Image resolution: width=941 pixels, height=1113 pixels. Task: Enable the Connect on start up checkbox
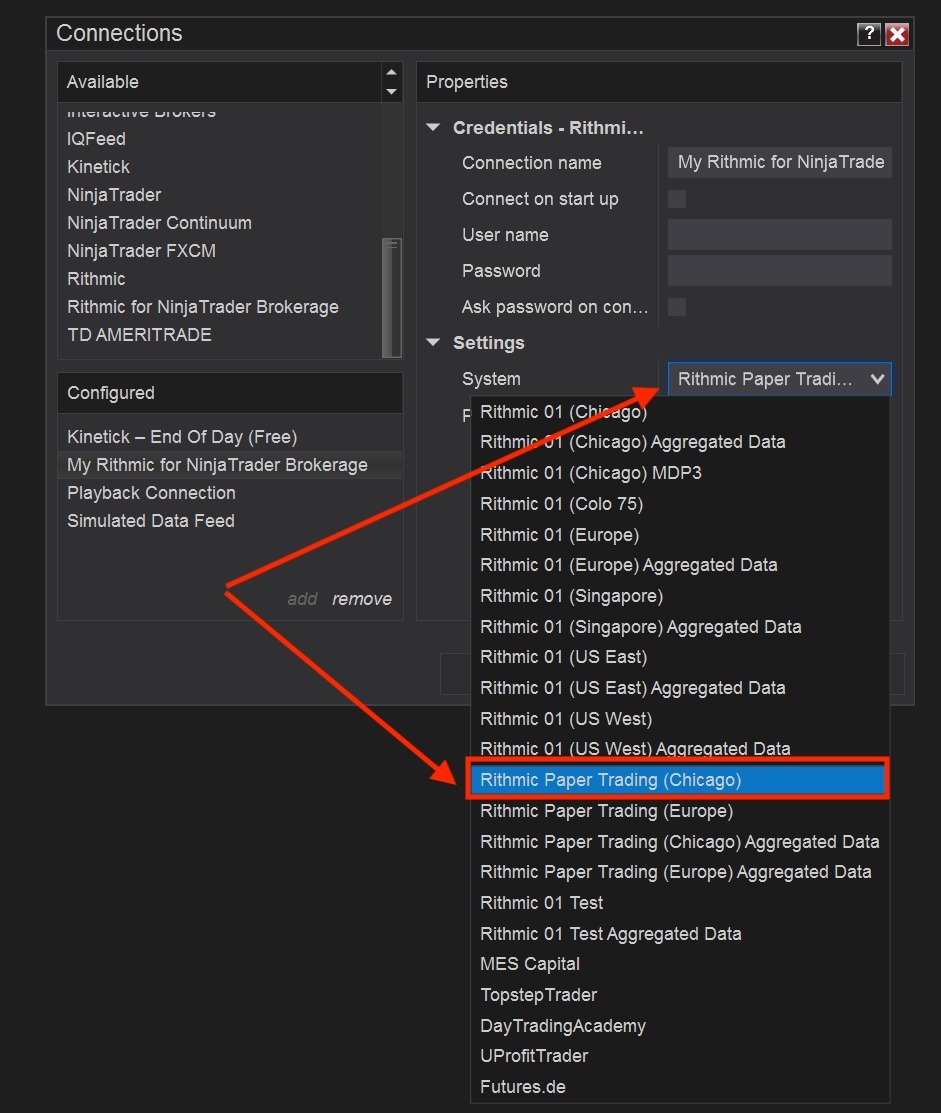click(x=677, y=199)
